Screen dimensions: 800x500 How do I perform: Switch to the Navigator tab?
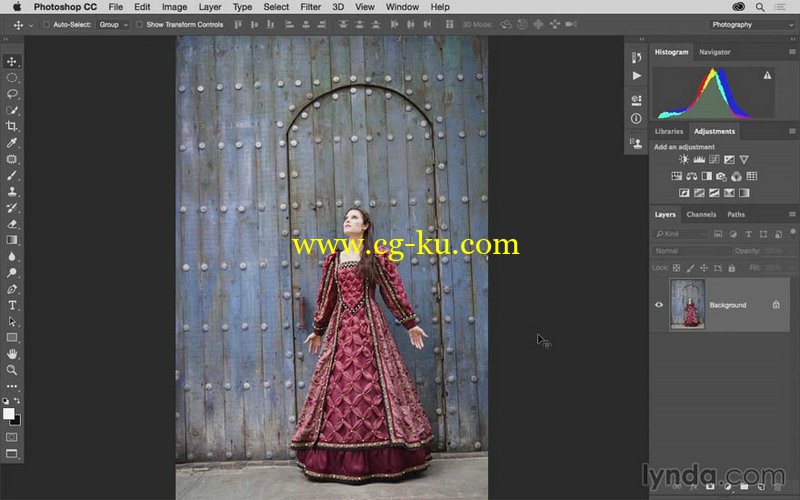click(x=714, y=52)
